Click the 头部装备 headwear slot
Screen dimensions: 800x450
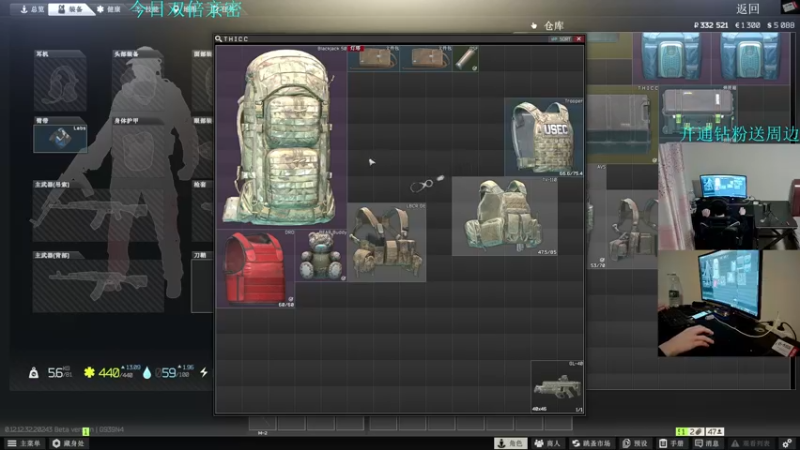coord(138,84)
